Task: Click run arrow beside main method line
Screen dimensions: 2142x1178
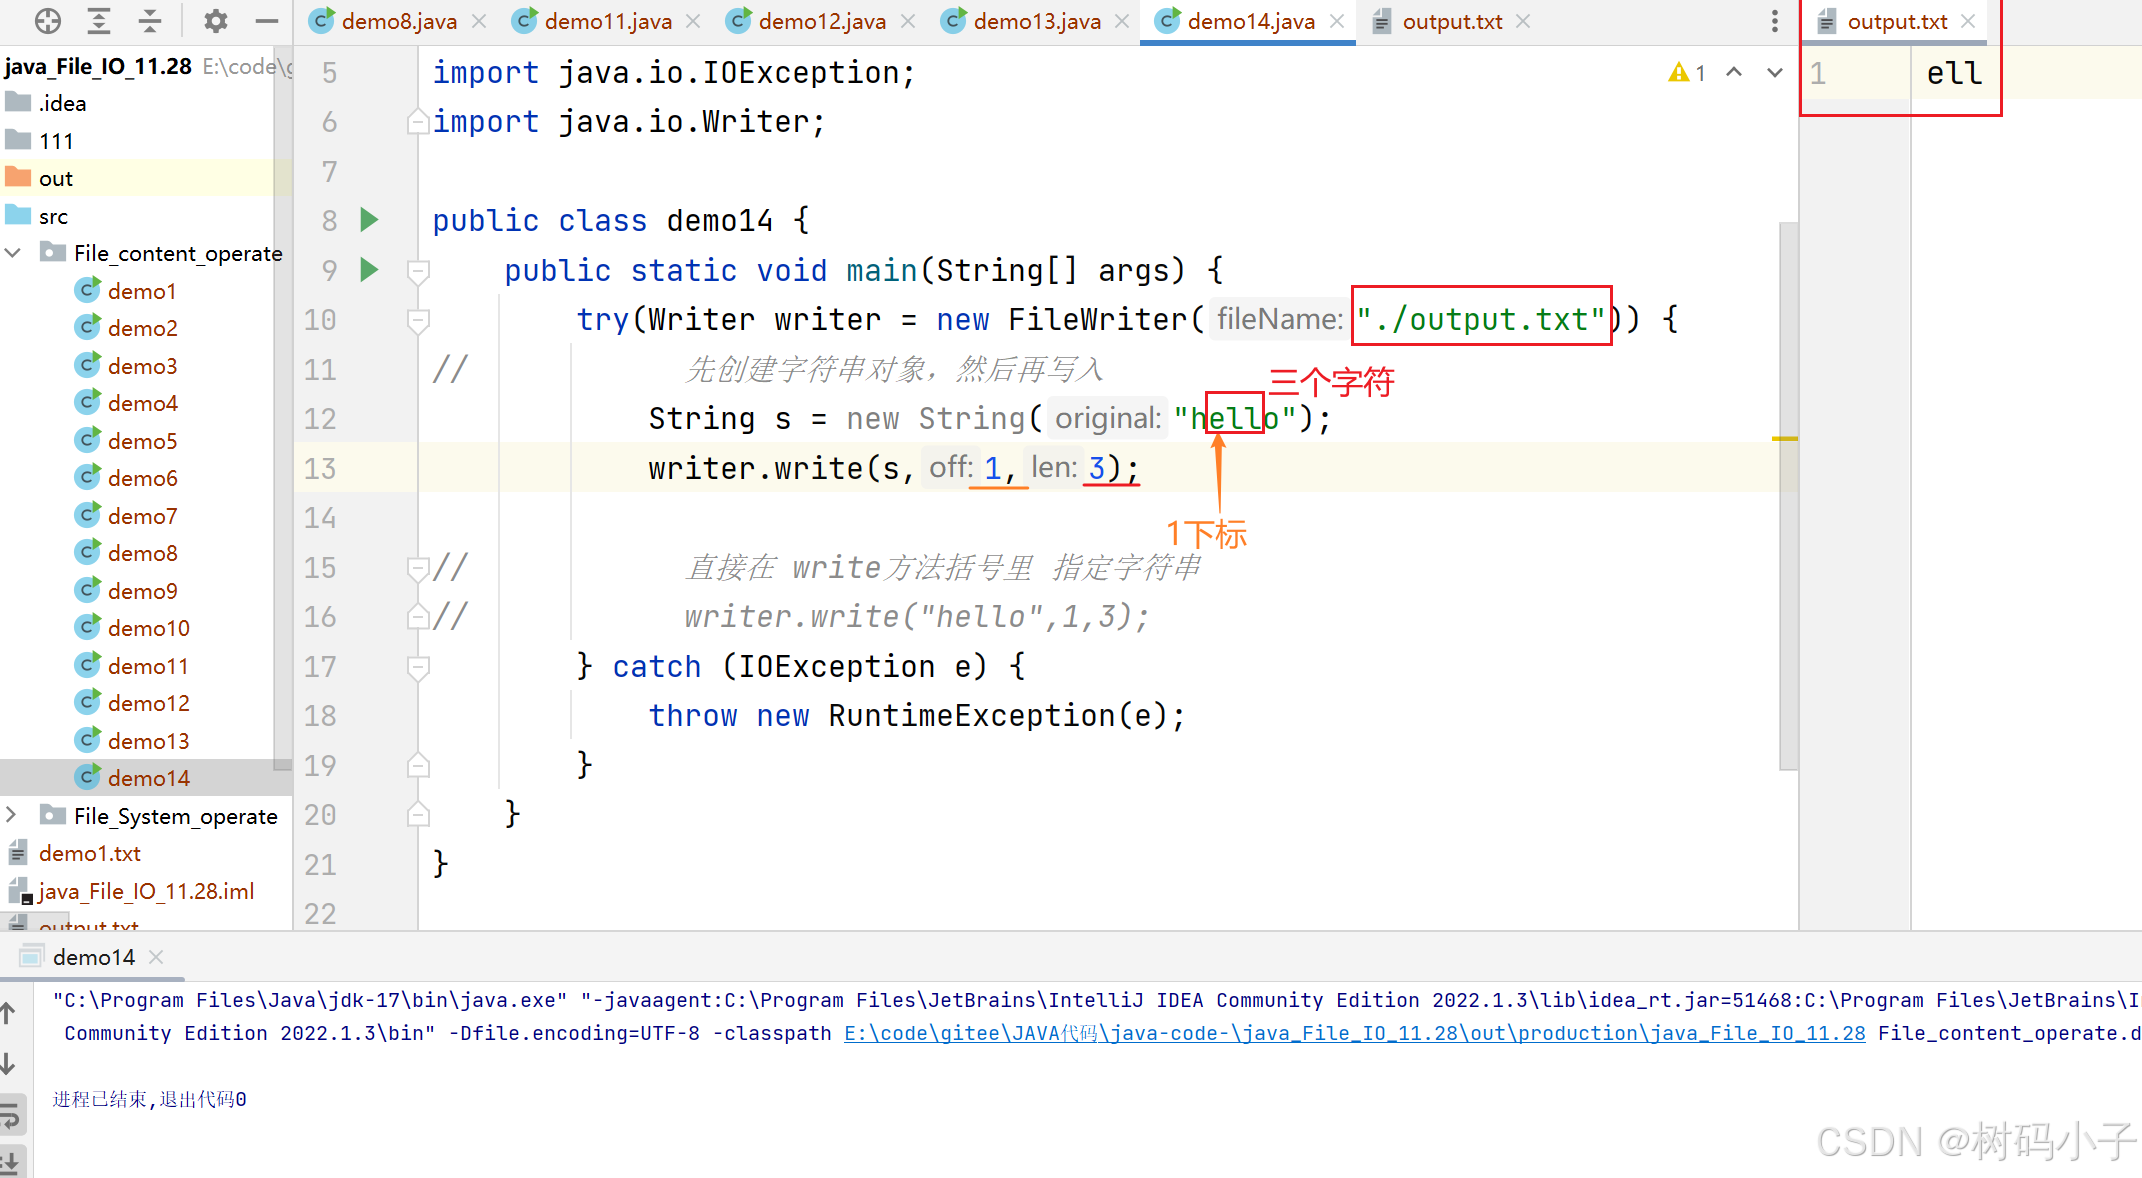Action: pyautogui.click(x=369, y=270)
